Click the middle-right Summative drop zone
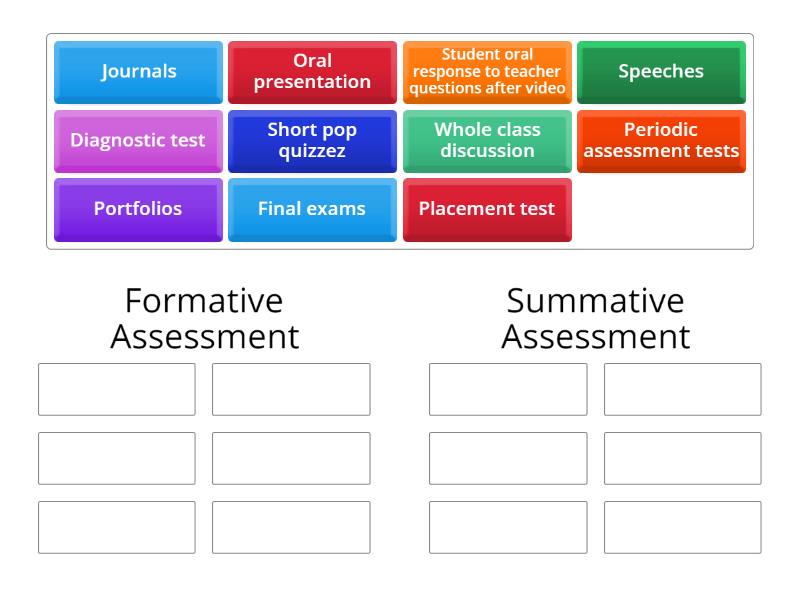Image resolution: width=800 pixels, height=600 pixels. click(x=682, y=458)
